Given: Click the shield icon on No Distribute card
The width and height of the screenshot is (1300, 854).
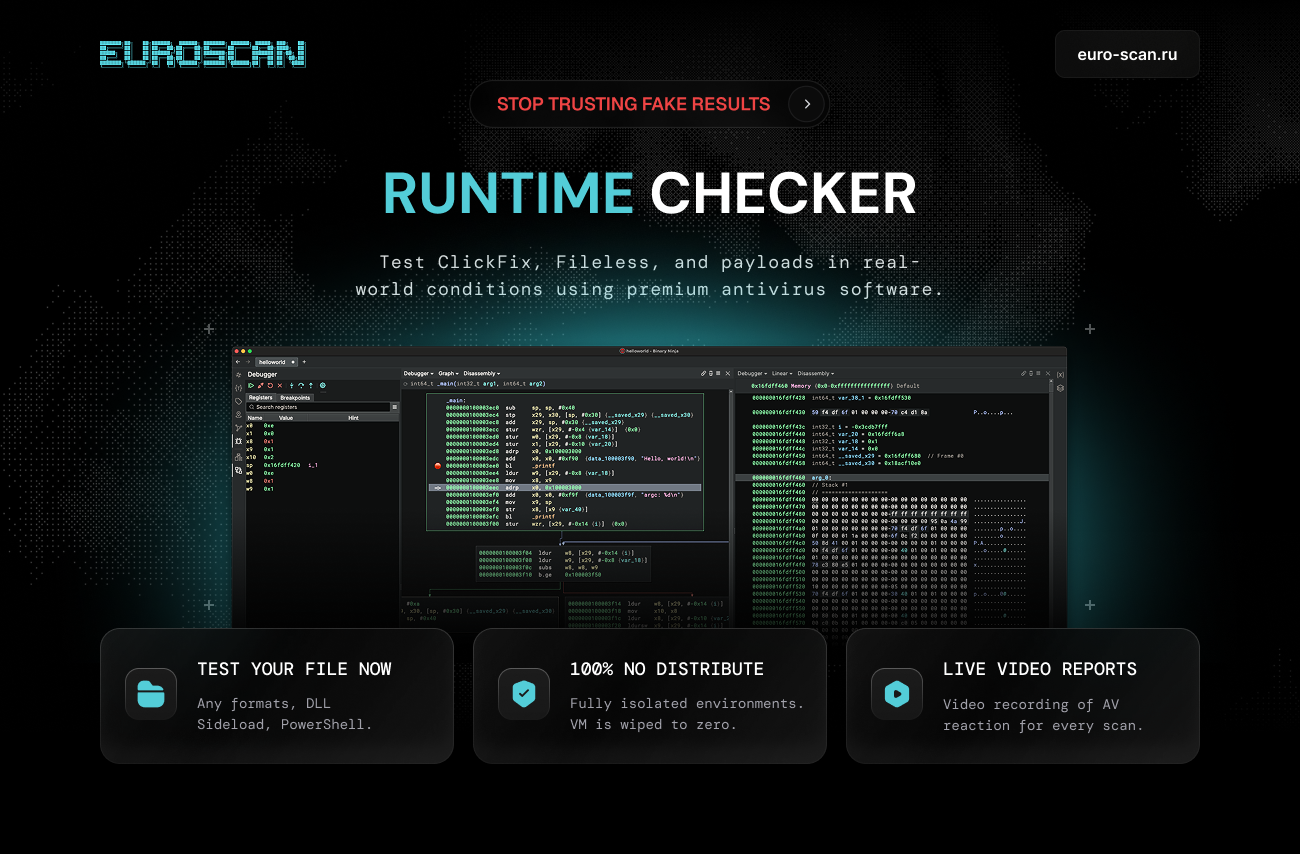Looking at the screenshot, I should point(524,694).
